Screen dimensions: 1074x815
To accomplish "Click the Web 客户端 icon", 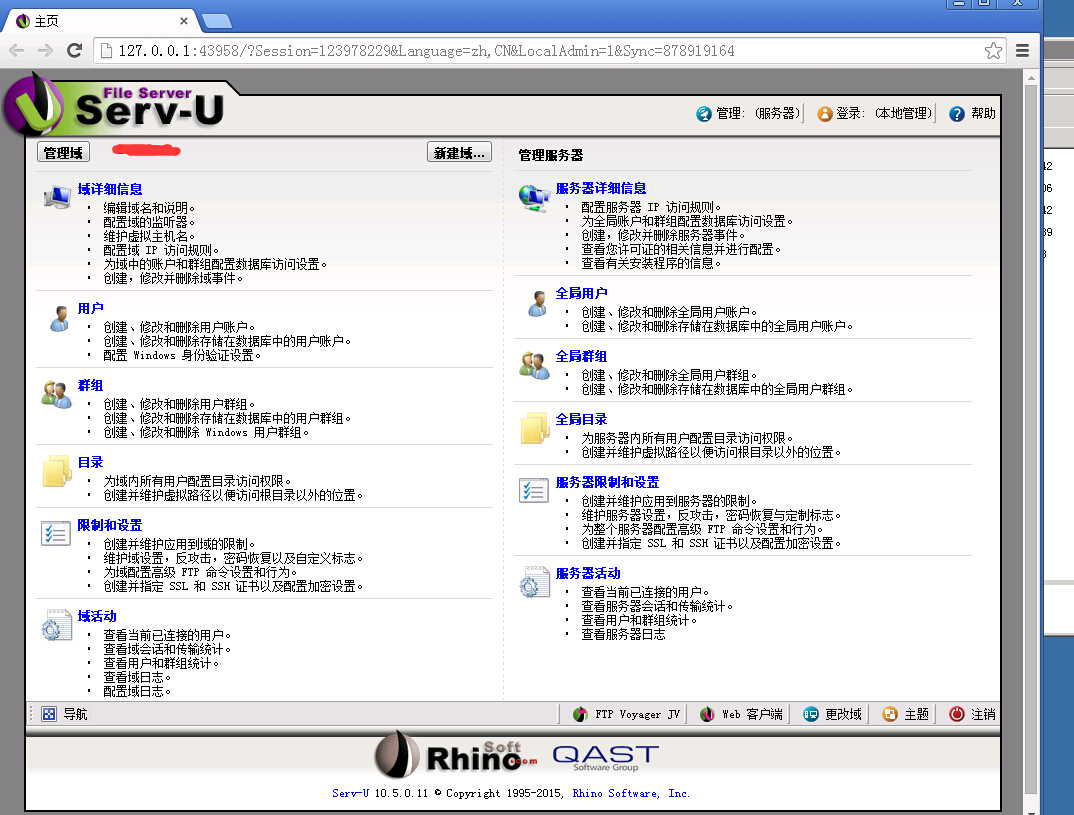I will [x=707, y=714].
